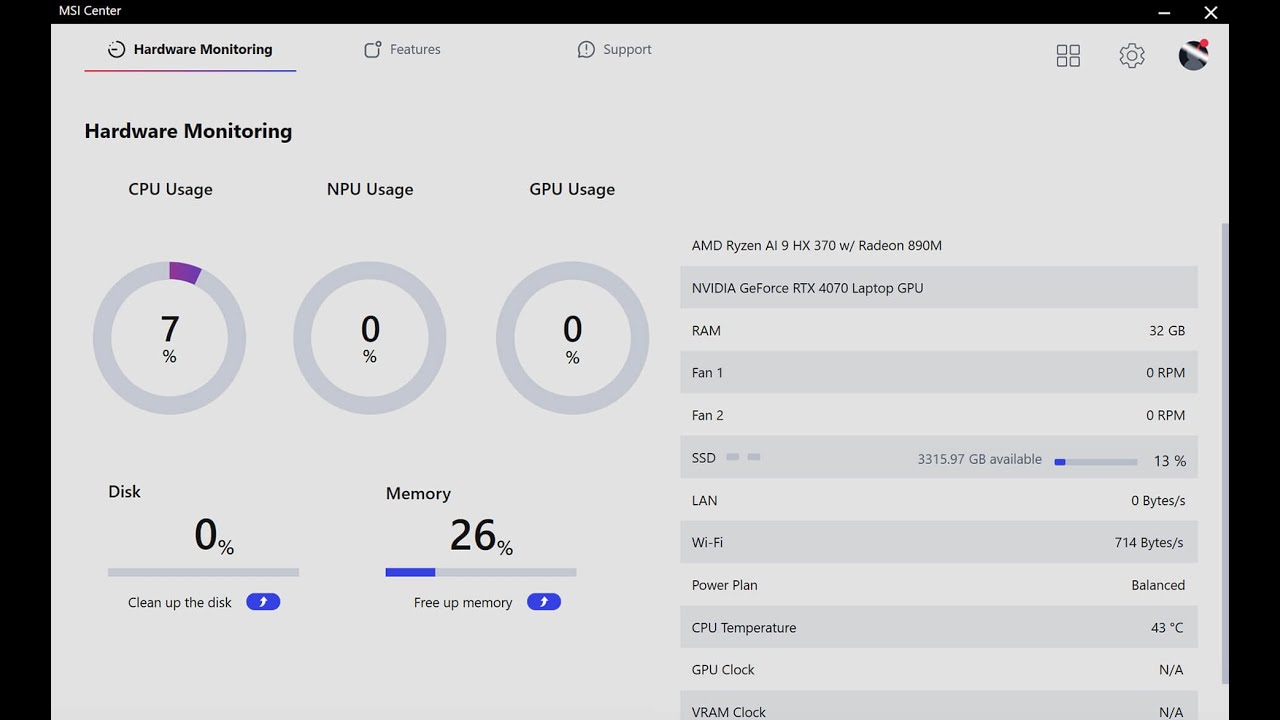
Task: Click the GPU Usage label
Action: point(572,189)
